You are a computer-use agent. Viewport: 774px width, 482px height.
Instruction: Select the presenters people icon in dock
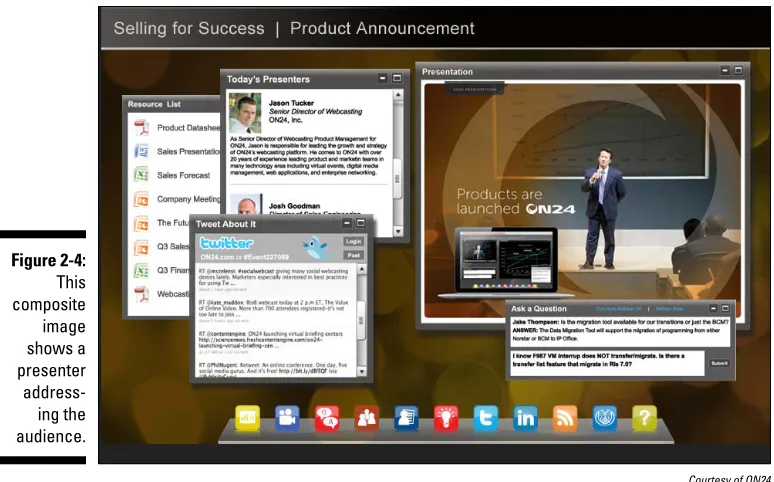(x=366, y=418)
